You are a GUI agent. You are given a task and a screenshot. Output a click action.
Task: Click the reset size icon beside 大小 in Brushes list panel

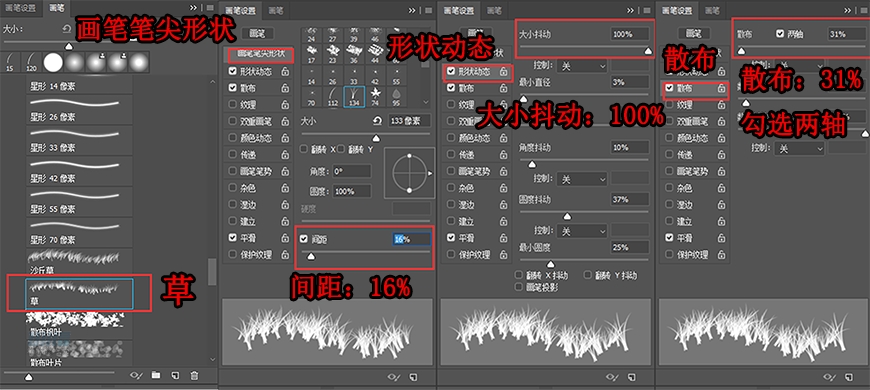pyautogui.click(x=67, y=29)
